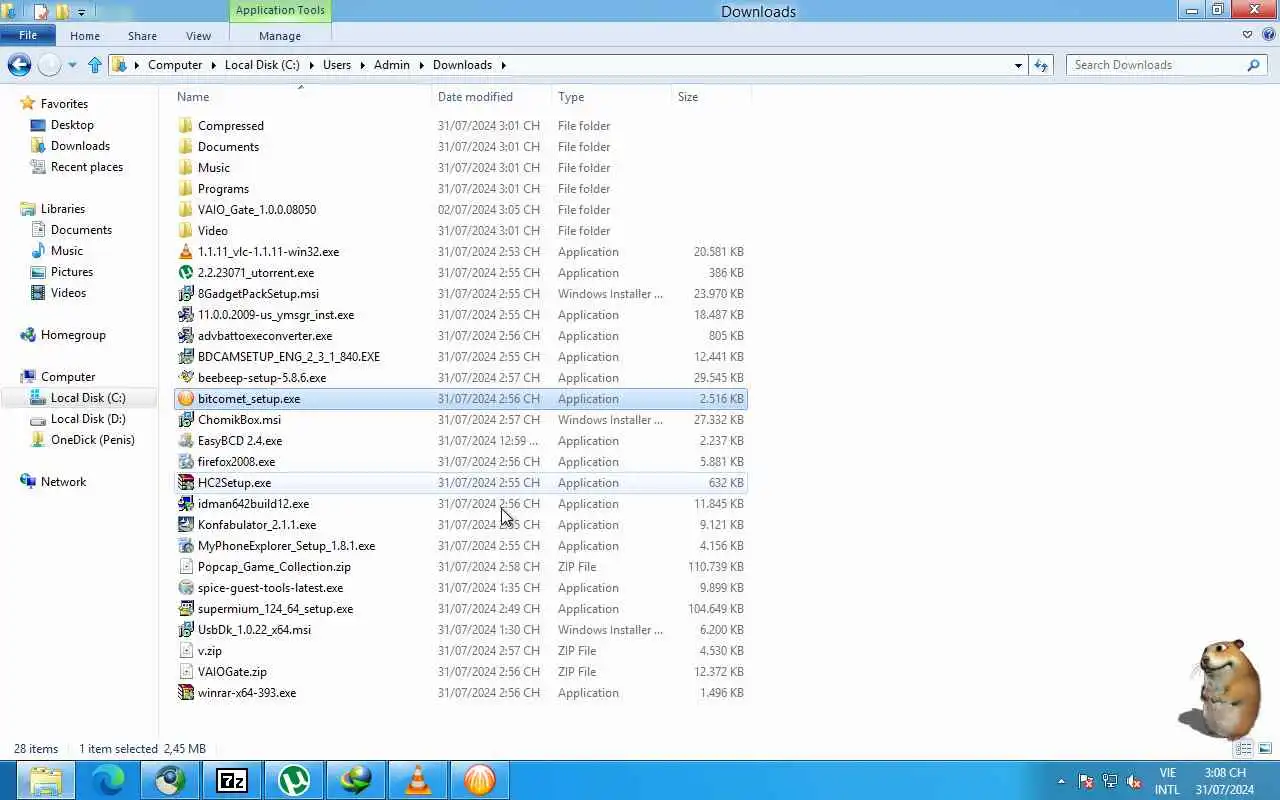Open BitComet from the taskbar

[x=479, y=780]
